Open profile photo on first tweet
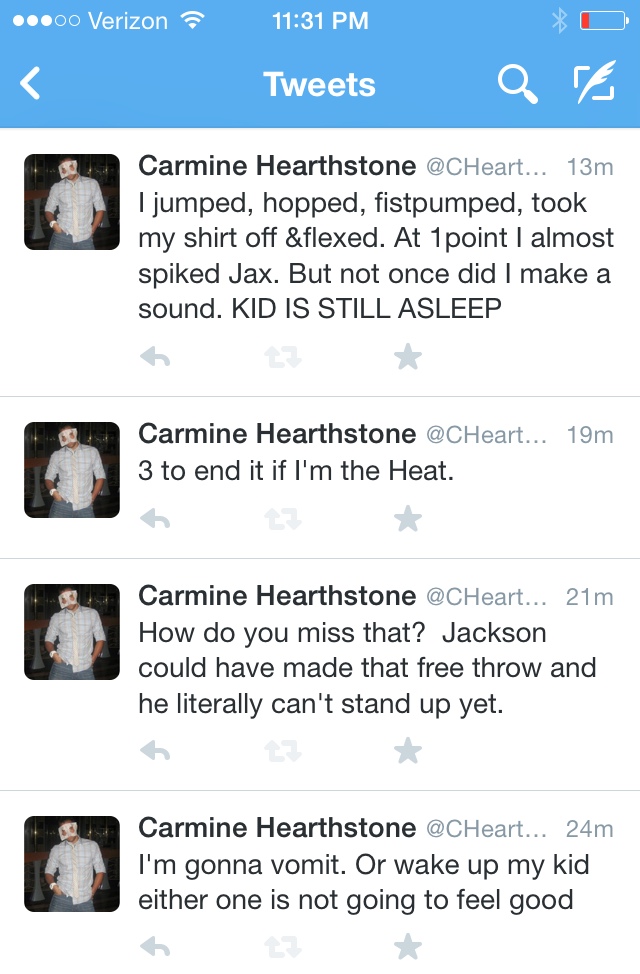The image size is (640, 974). tap(71, 202)
